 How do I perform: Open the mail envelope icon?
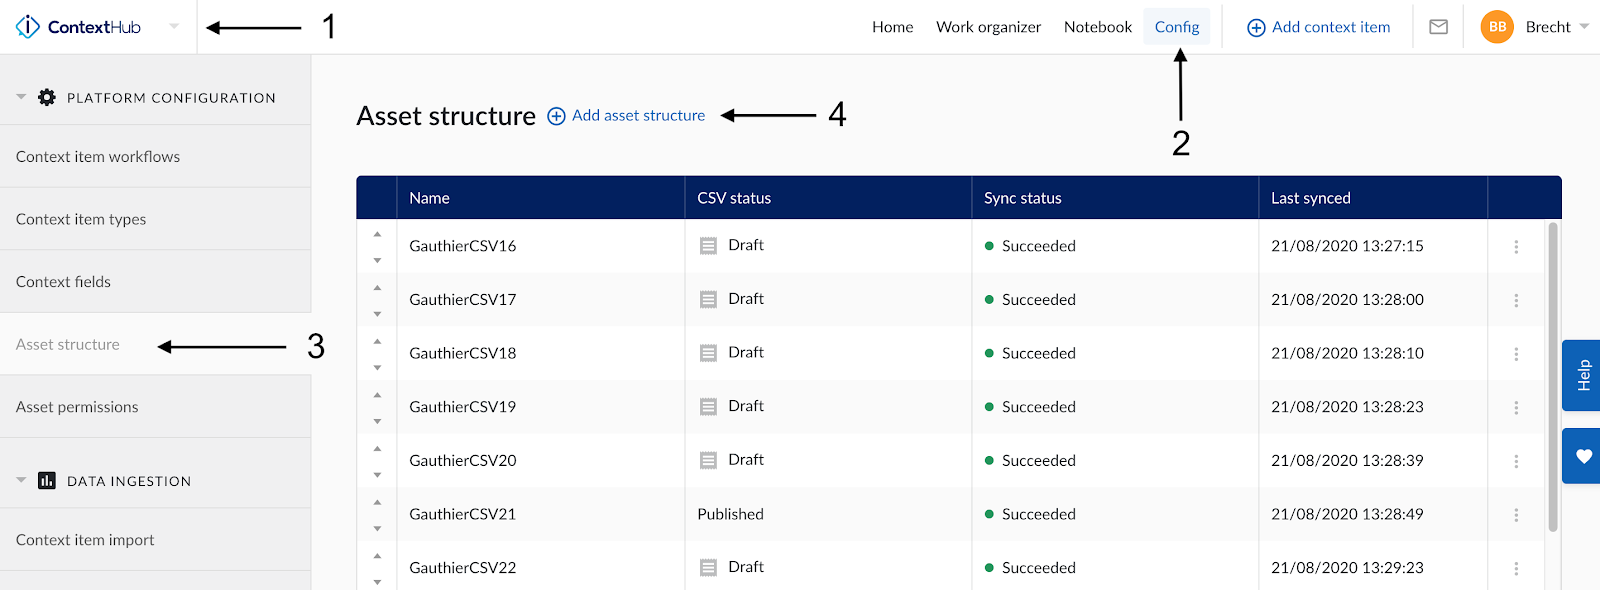coord(1438,27)
